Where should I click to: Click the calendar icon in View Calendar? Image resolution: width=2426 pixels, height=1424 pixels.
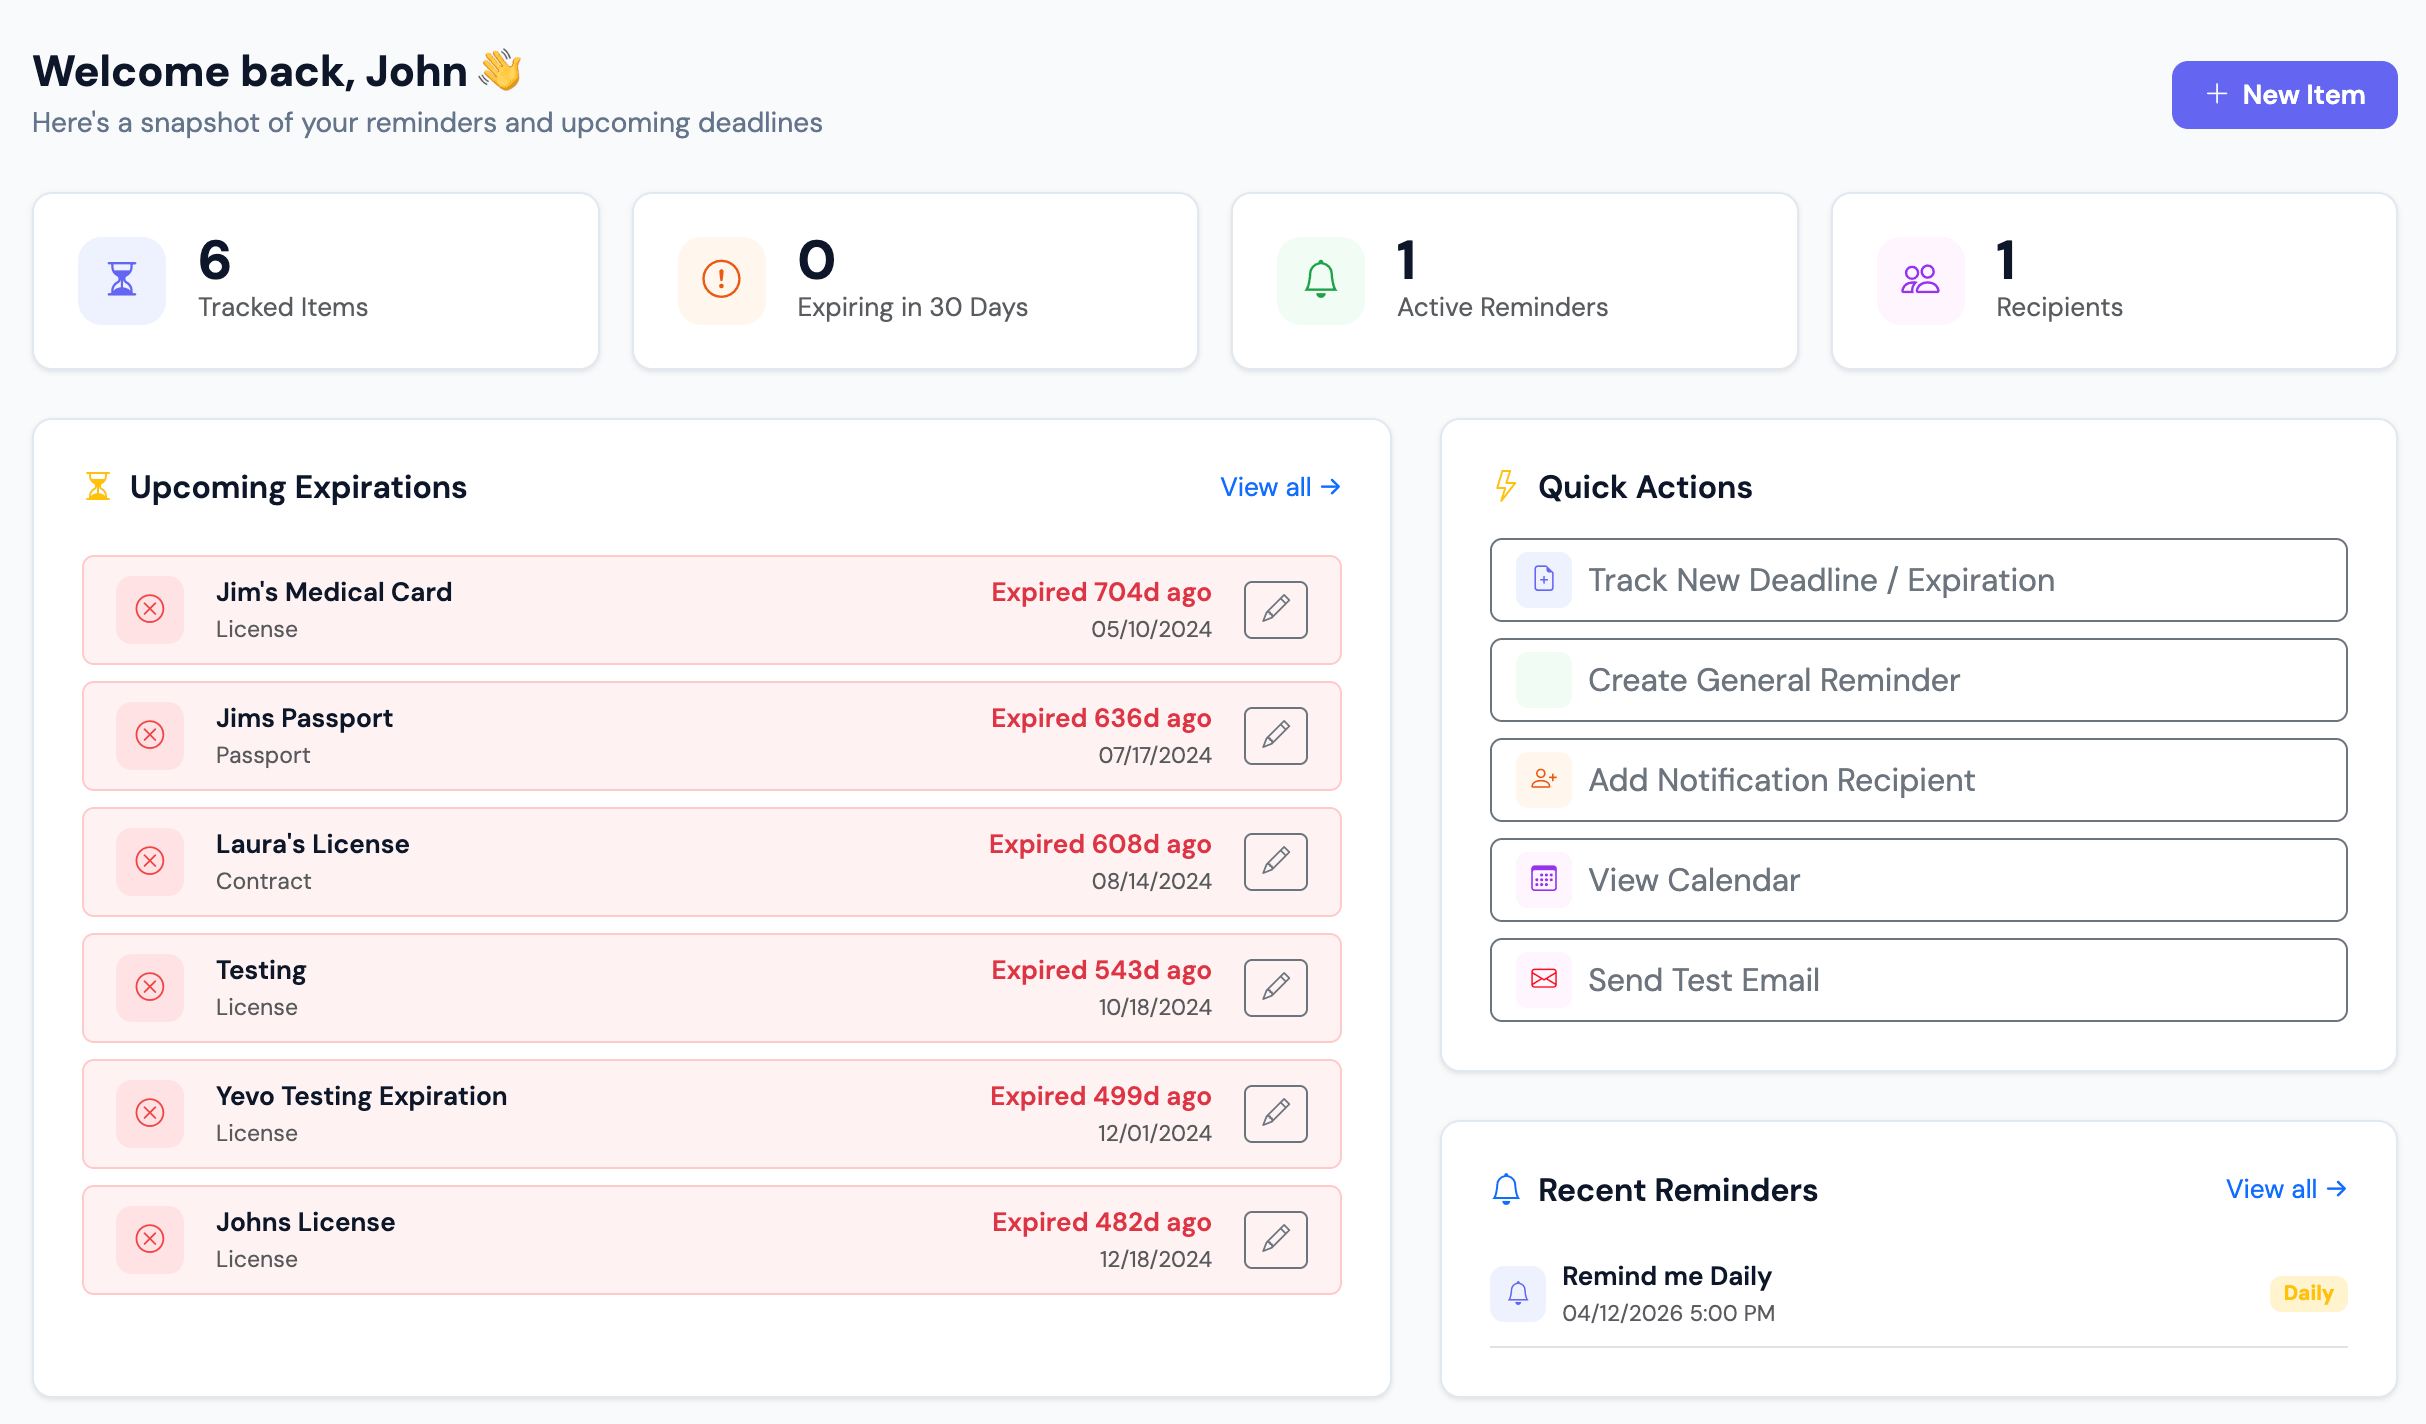pyautogui.click(x=1544, y=880)
